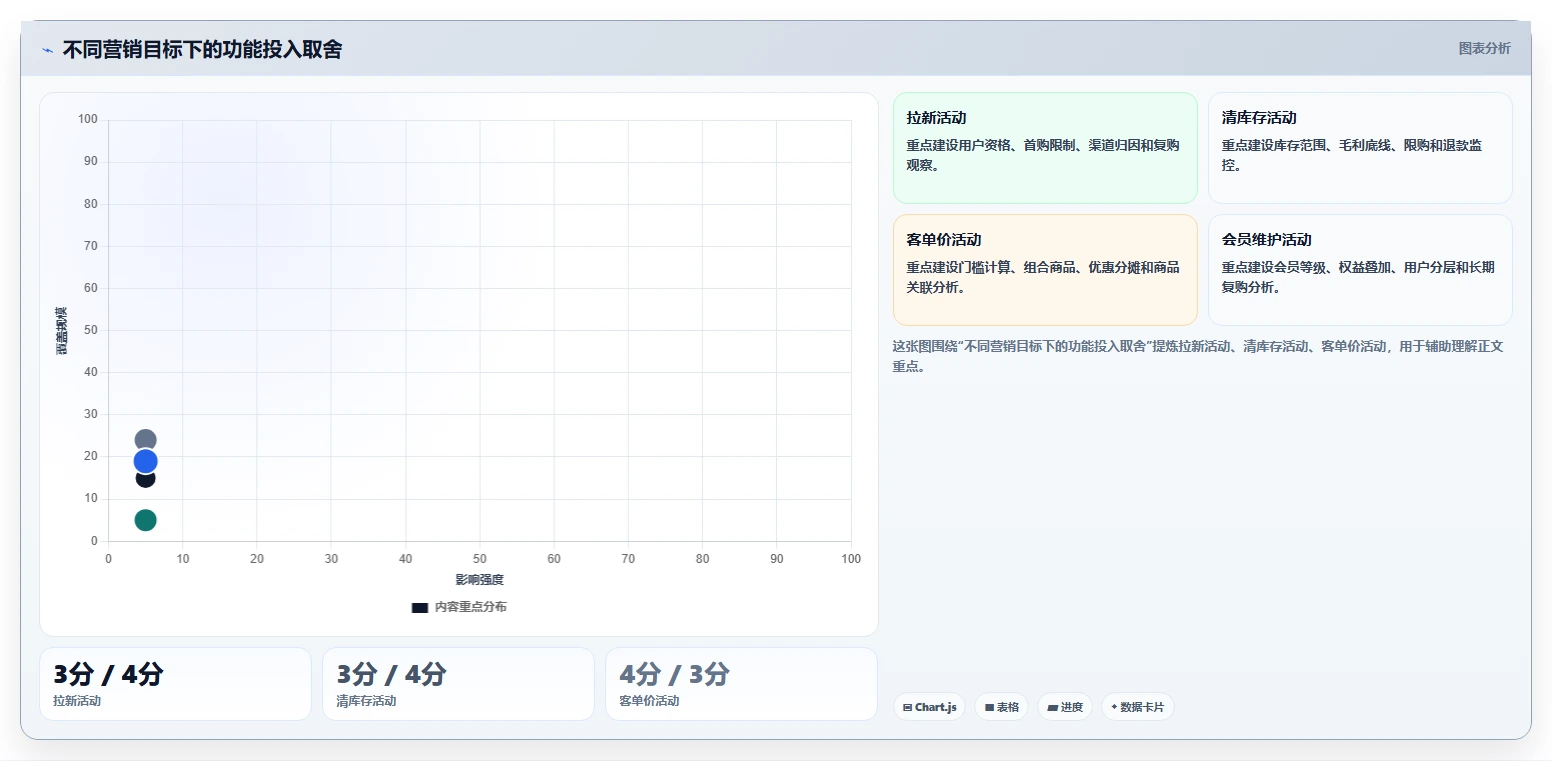Click the title 不同营销目标下的功能投入取舍
The height and width of the screenshot is (761, 1552).
202,49
